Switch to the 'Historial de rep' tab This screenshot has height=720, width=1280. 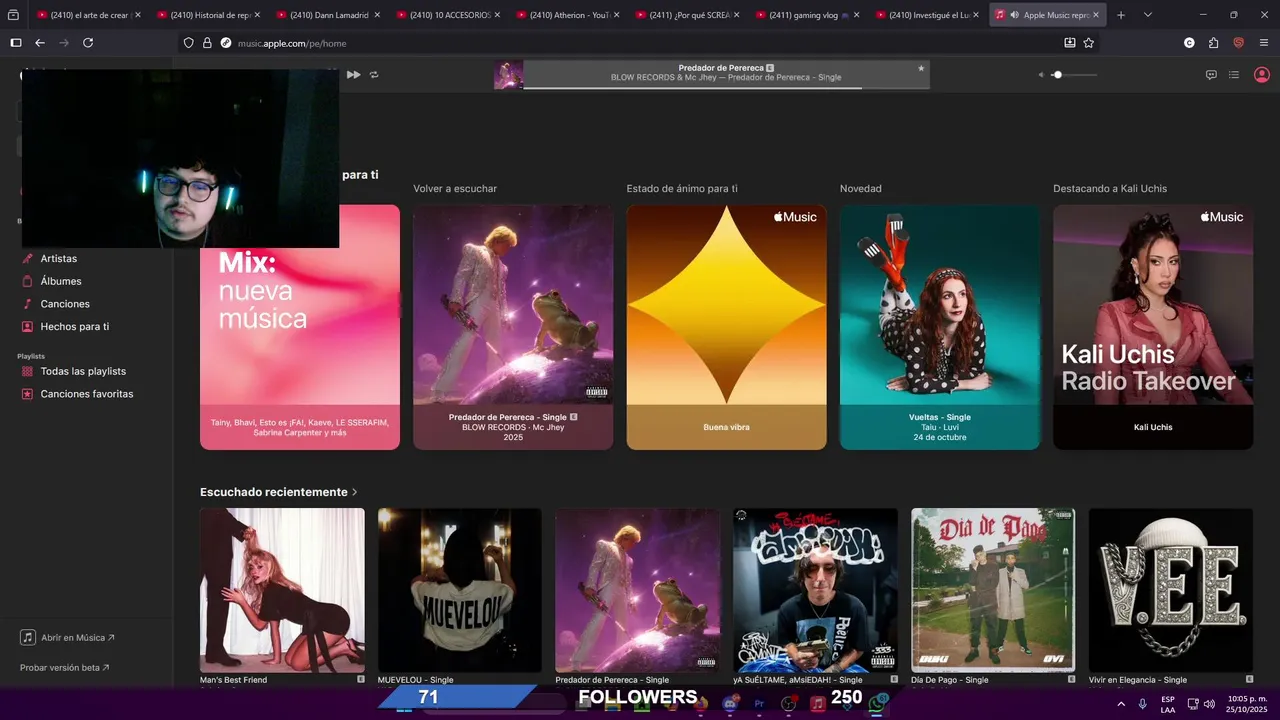click(208, 15)
